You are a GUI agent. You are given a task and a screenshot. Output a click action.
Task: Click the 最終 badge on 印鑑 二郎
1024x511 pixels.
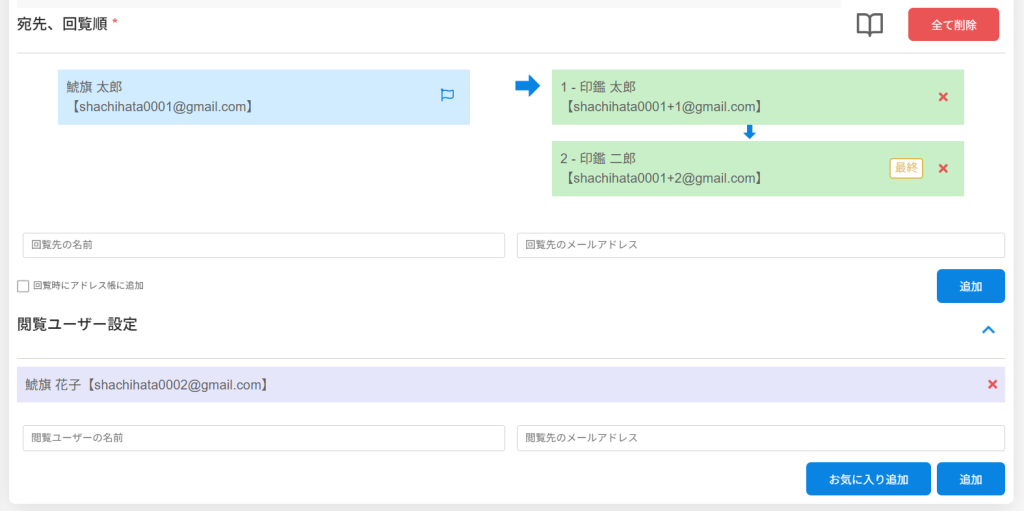[x=905, y=168]
